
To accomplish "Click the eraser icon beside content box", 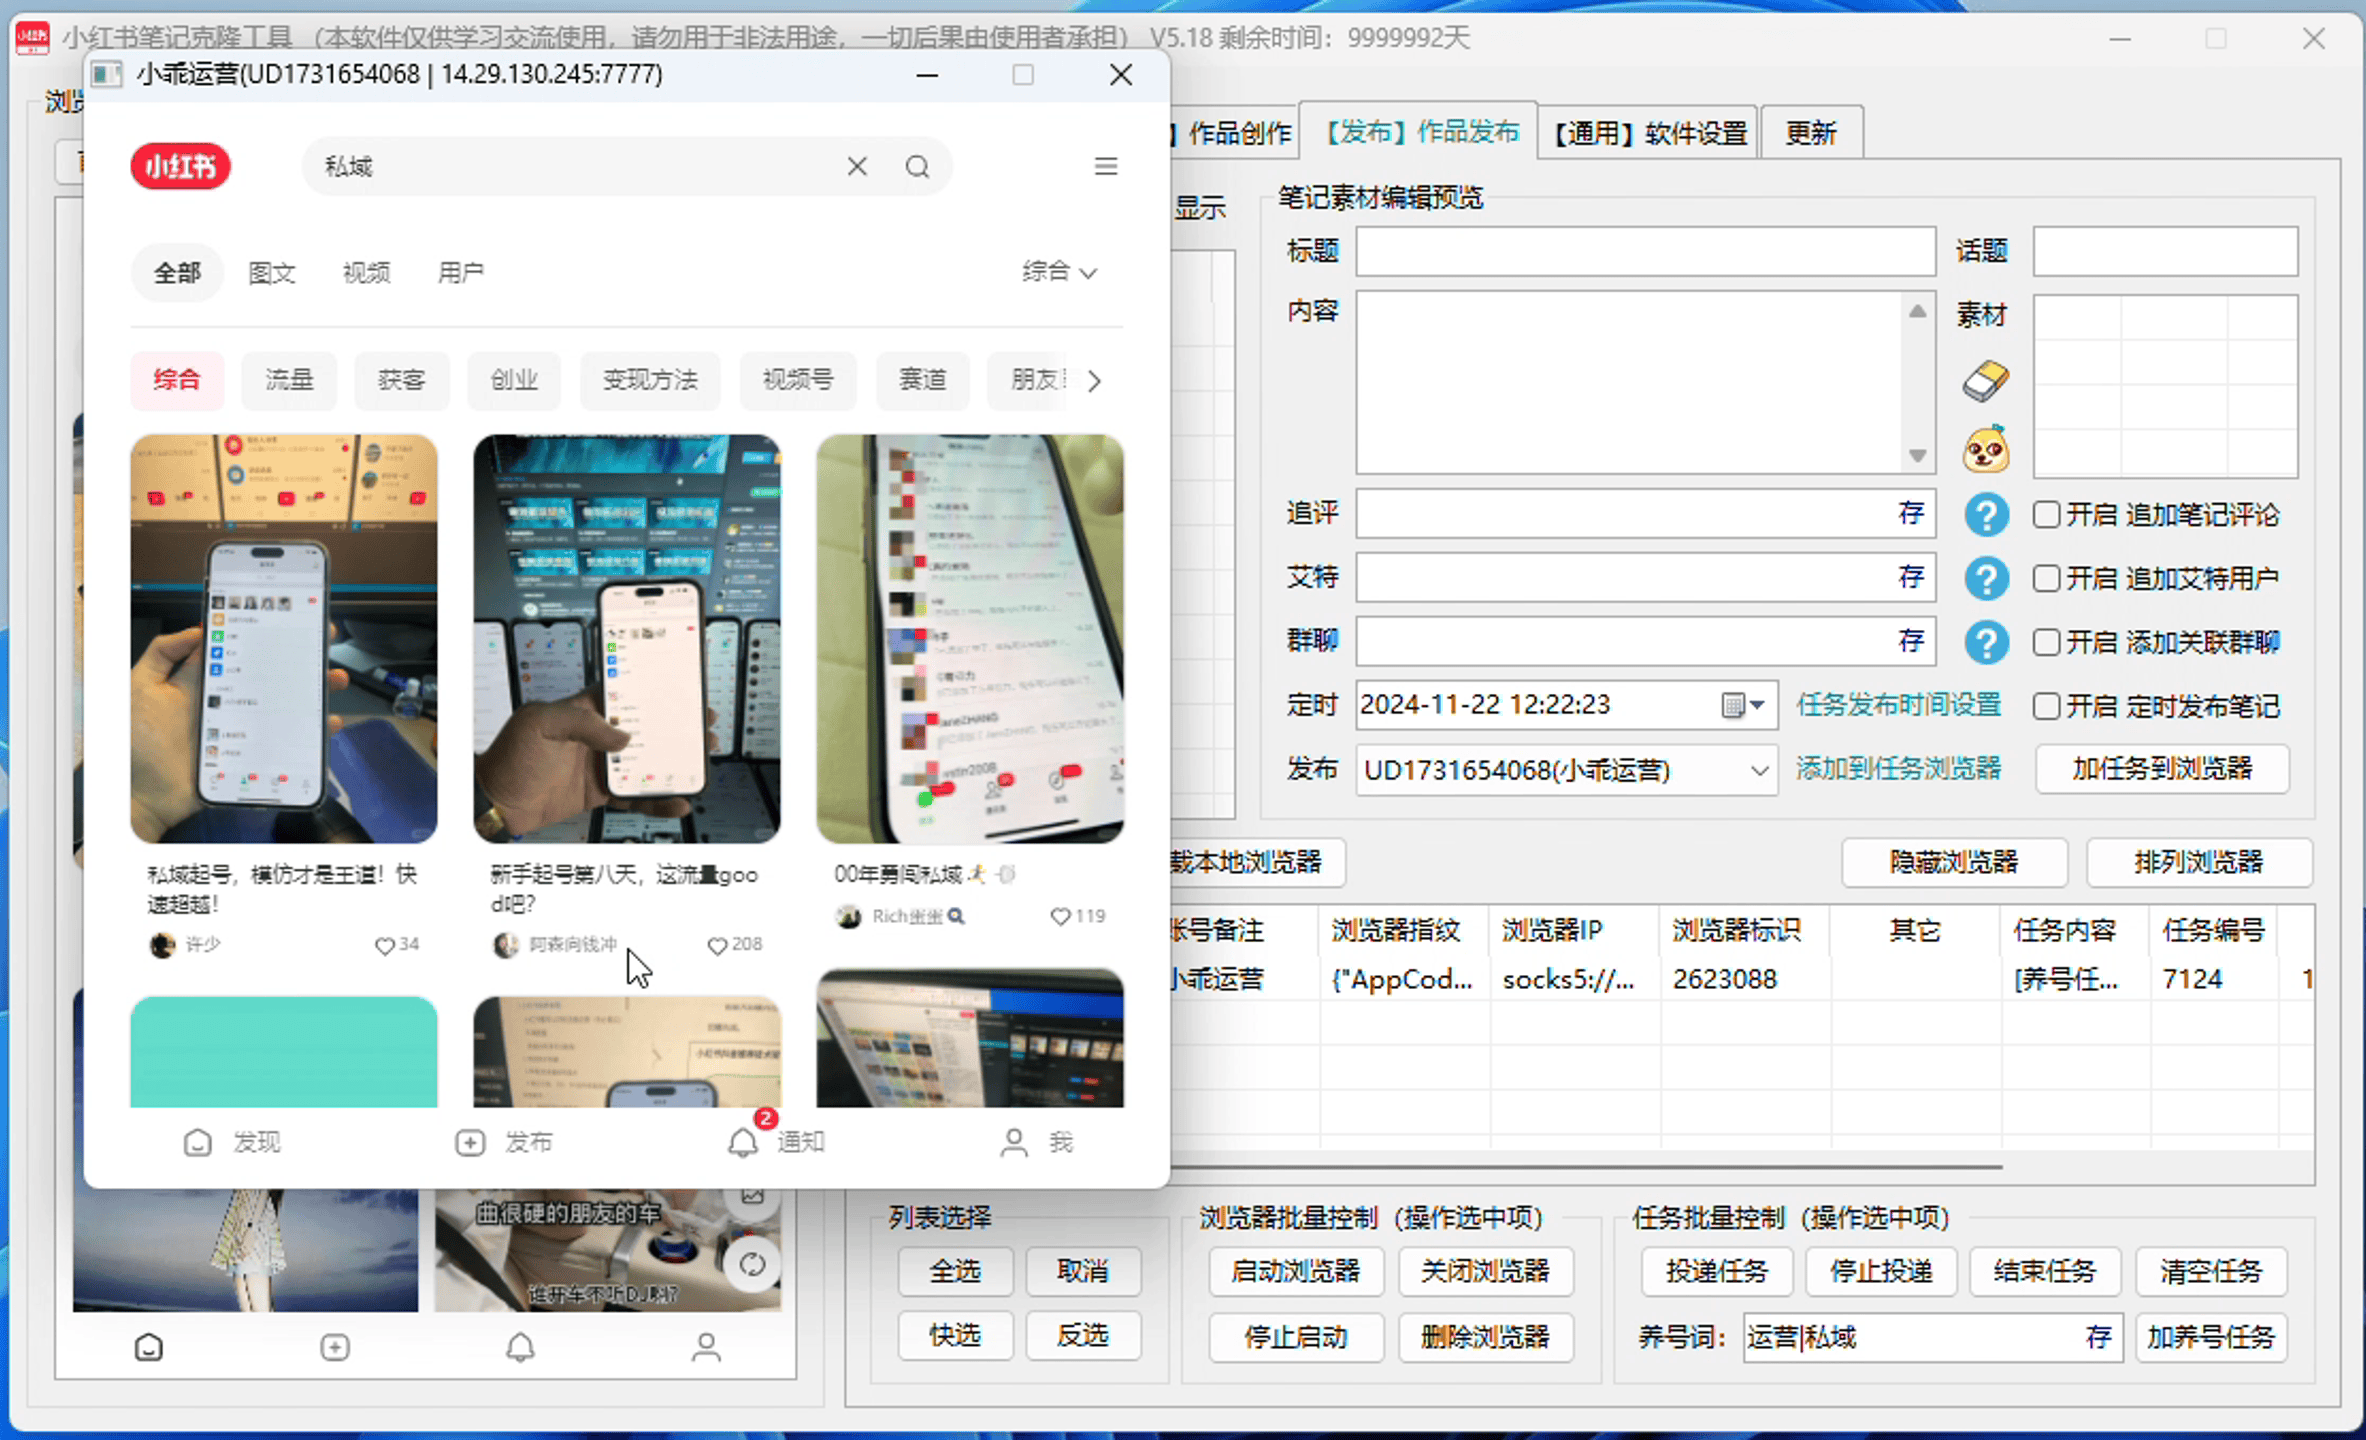I will pyautogui.click(x=1985, y=382).
